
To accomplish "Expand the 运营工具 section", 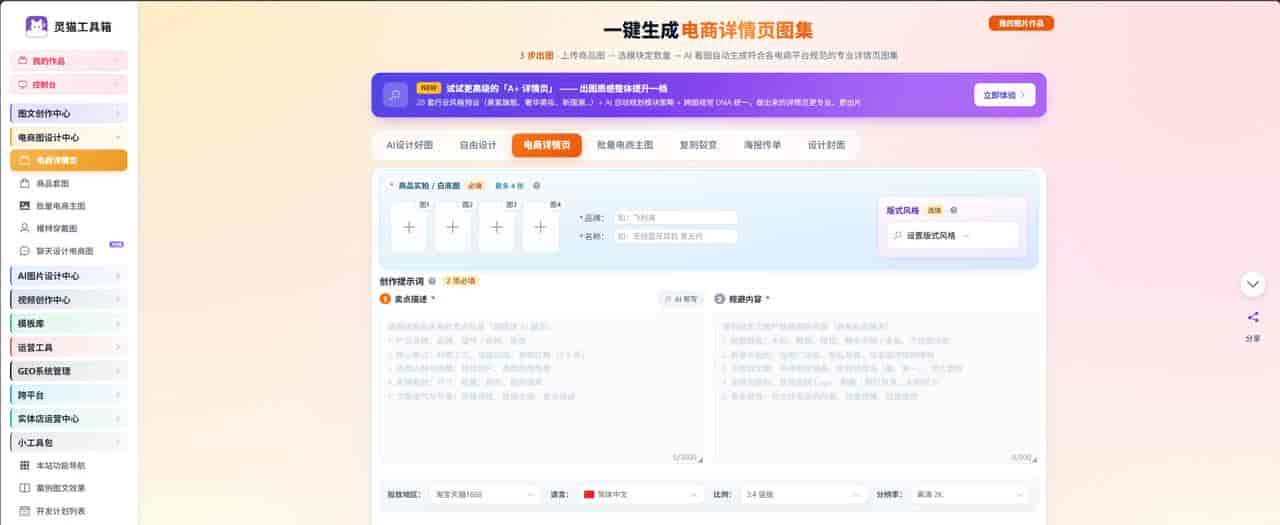I will pos(69,347).
